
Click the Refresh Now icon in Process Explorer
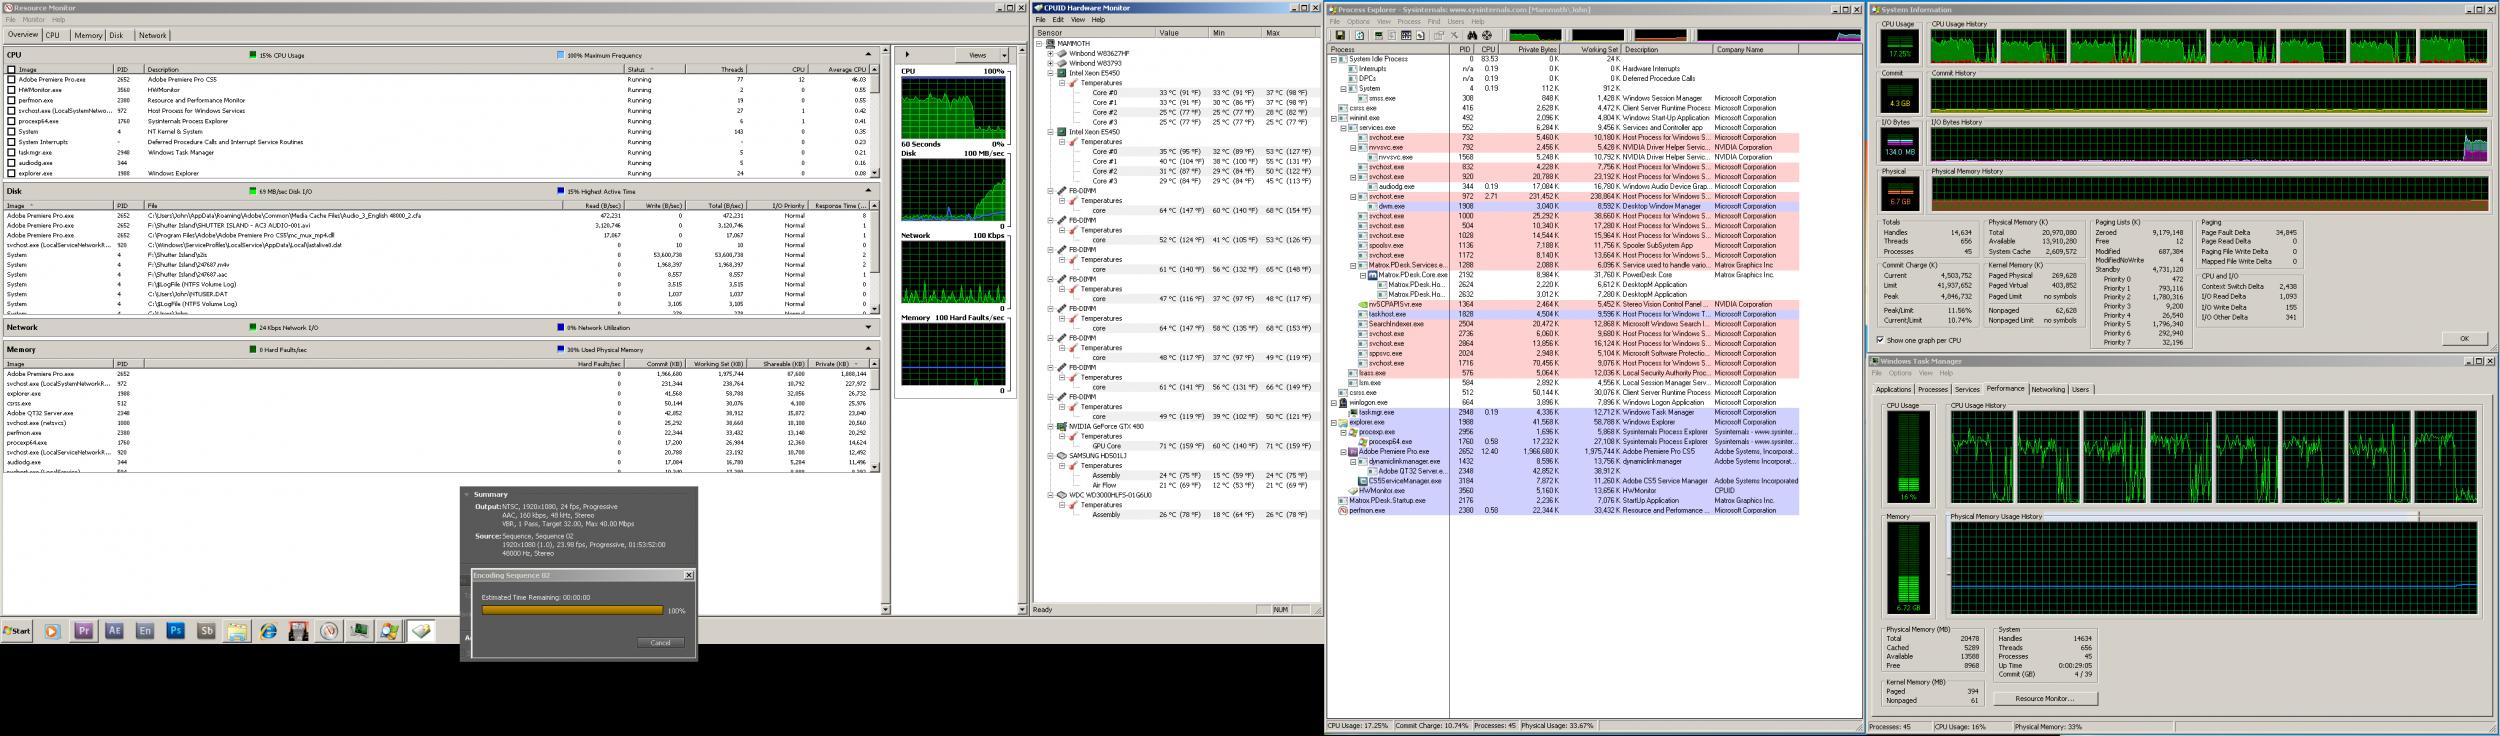(x=1360, y=35)
